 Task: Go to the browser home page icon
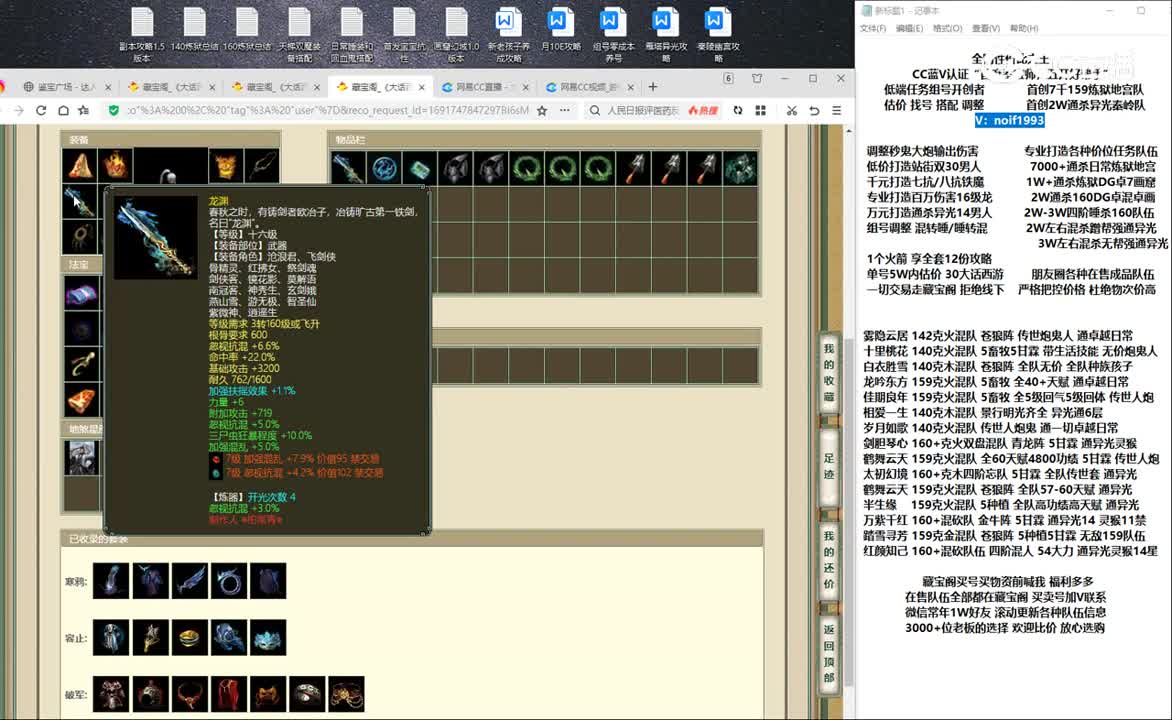(x=64, y=111)
